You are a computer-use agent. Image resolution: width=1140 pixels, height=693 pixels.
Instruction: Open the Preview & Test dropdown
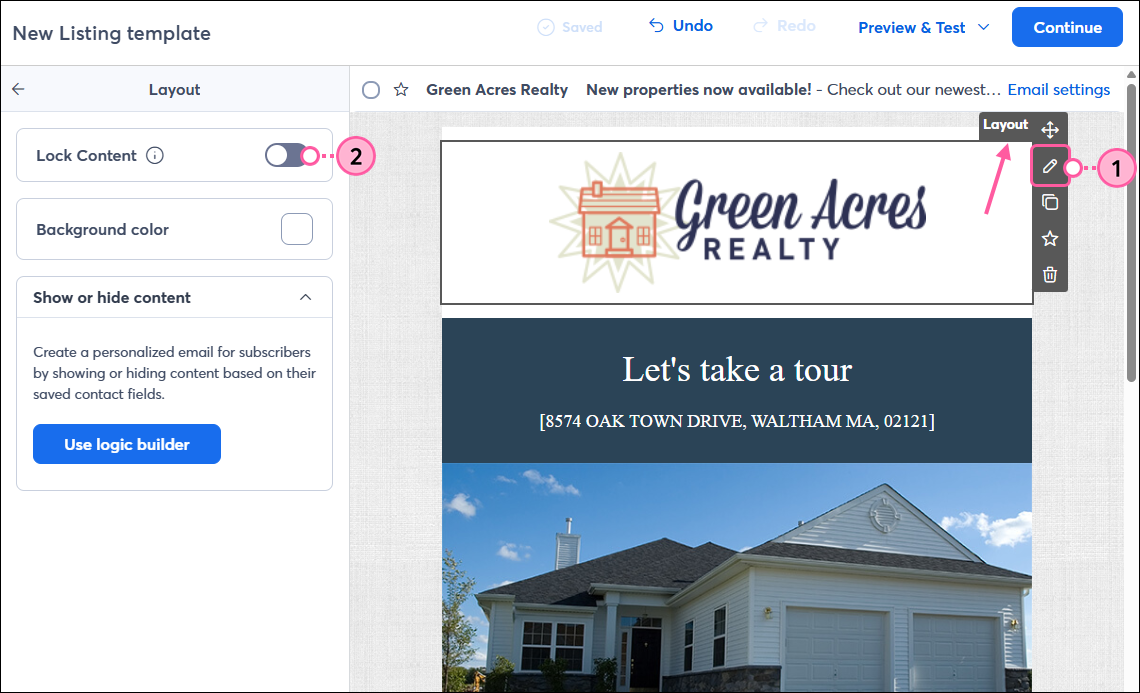coord(923,28)
